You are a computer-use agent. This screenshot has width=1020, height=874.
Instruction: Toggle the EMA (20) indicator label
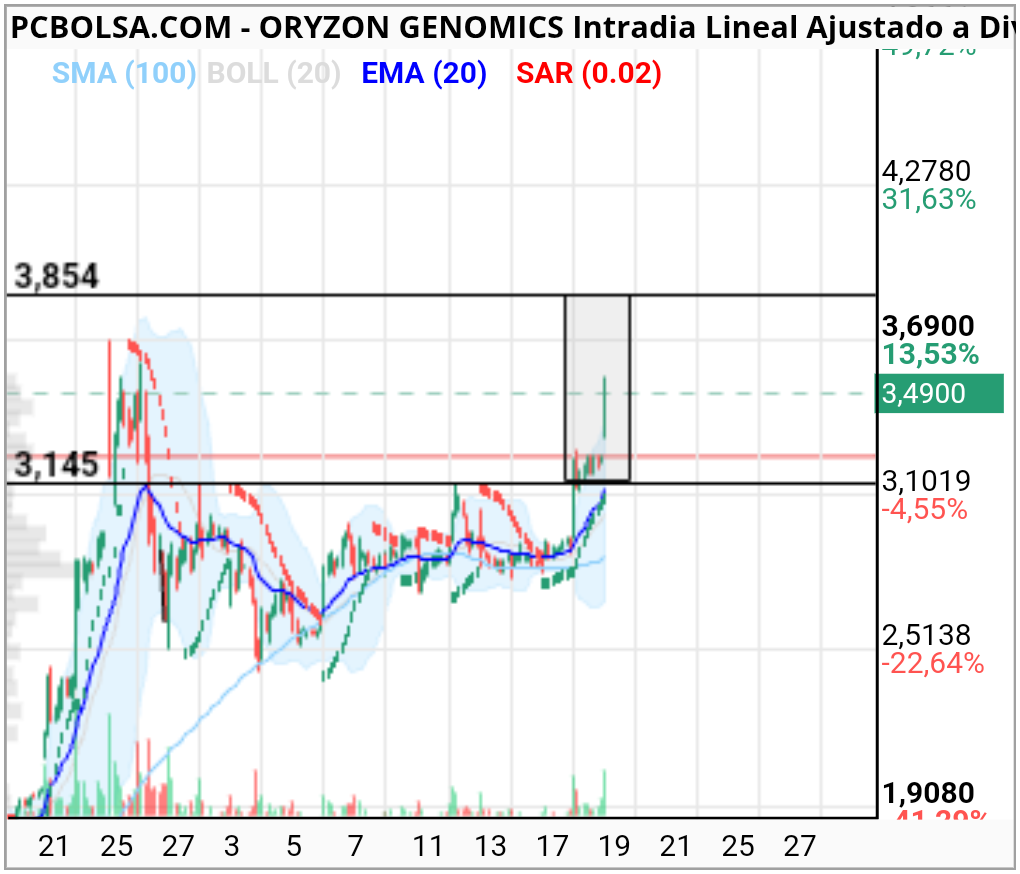pyautogui.click(x=423, y=73)
